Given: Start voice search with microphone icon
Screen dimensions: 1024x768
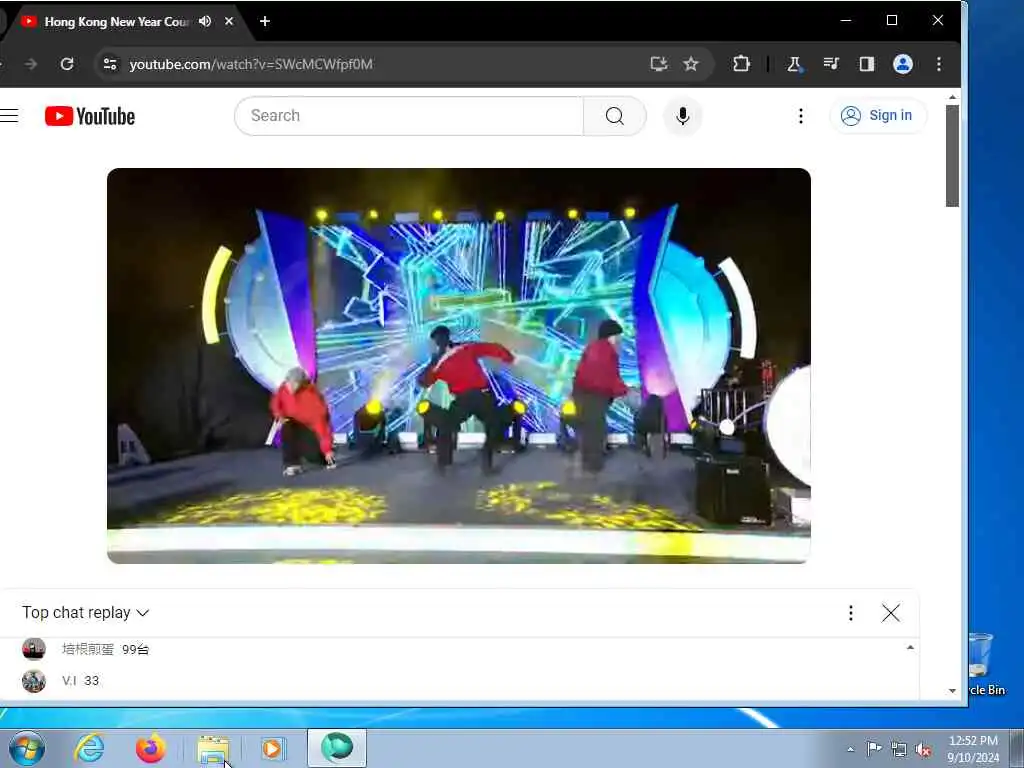Looking at the screenshot, I should [682, 116].
